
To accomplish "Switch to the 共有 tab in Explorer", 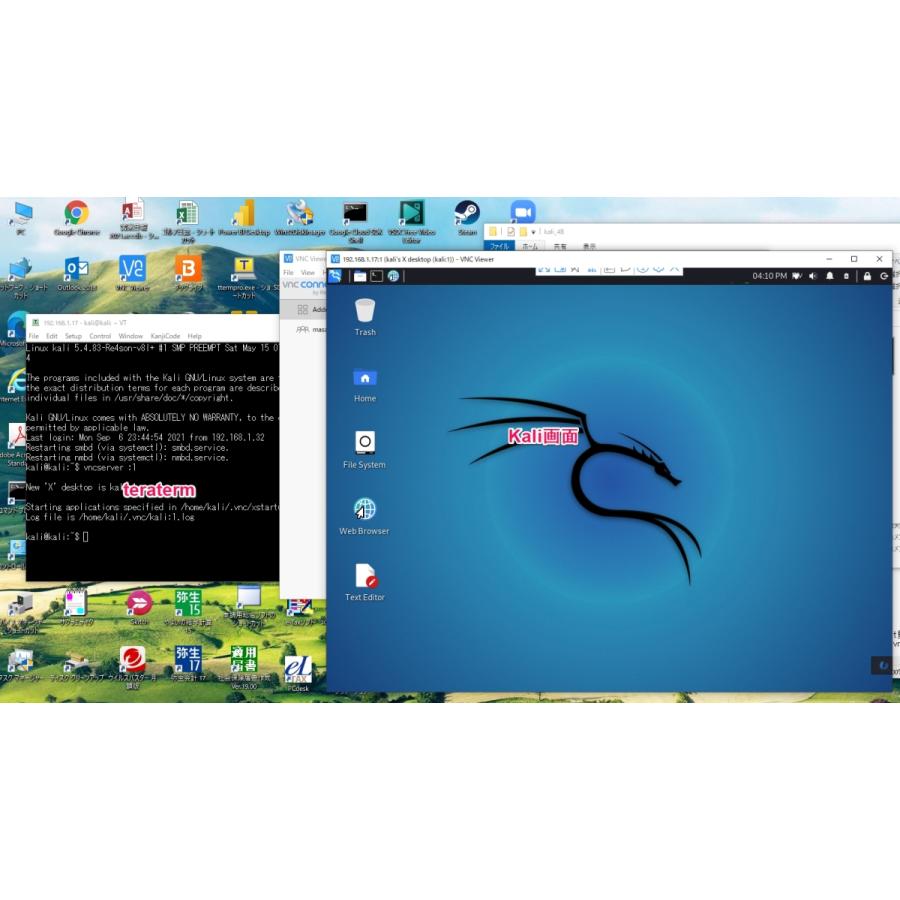I will [560, 247].
